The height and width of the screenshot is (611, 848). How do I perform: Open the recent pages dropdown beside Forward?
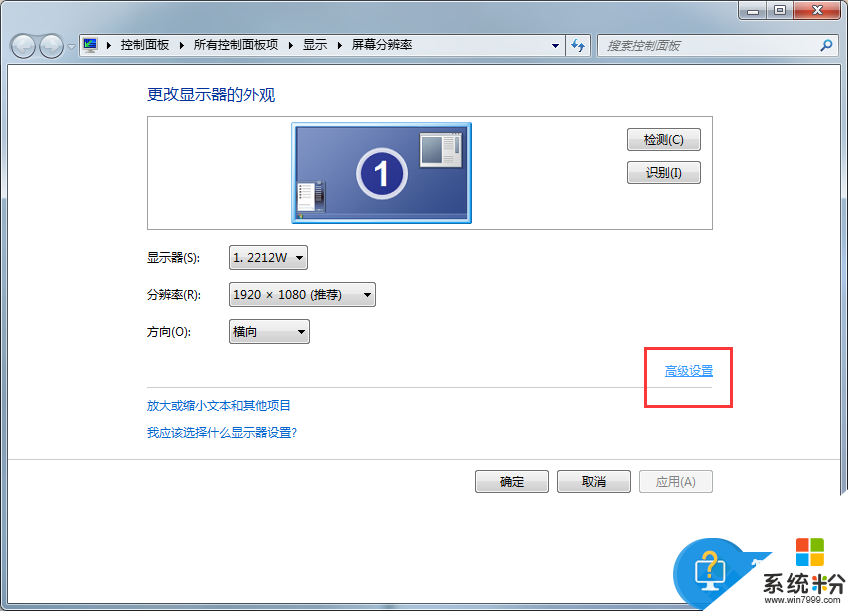click(71, 47)
